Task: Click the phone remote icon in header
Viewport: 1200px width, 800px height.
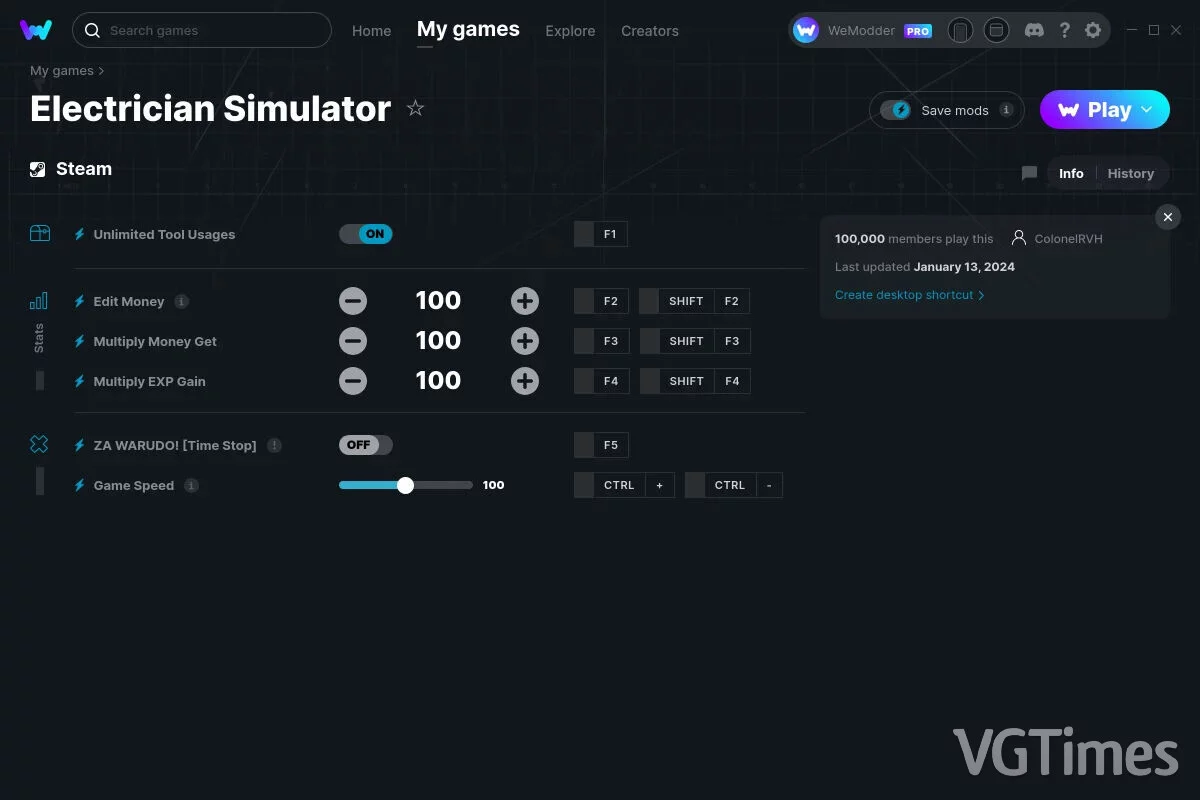Action: point(960,31)
